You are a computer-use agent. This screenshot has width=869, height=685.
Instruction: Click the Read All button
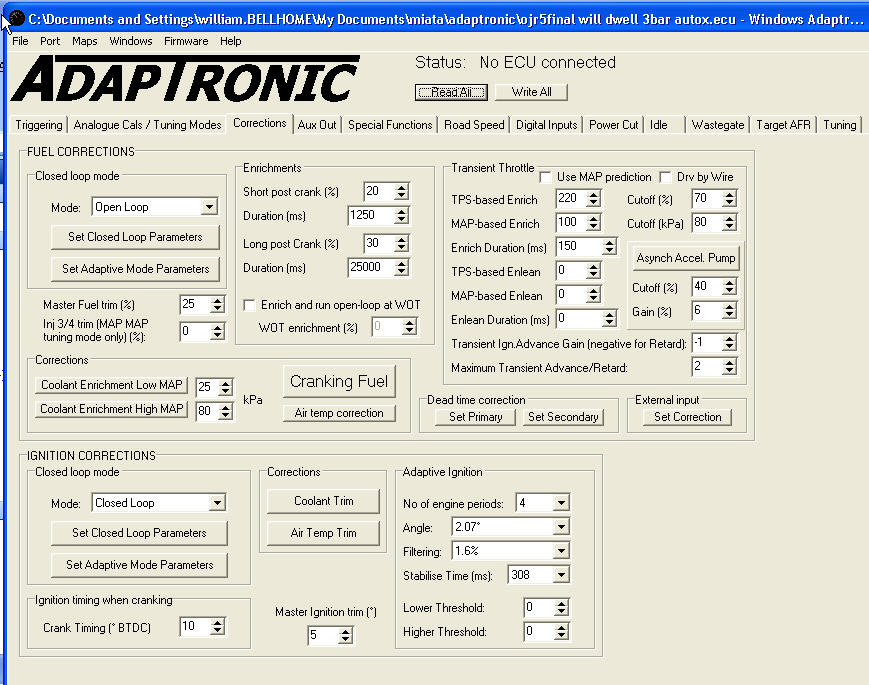(x=451, y=92)
